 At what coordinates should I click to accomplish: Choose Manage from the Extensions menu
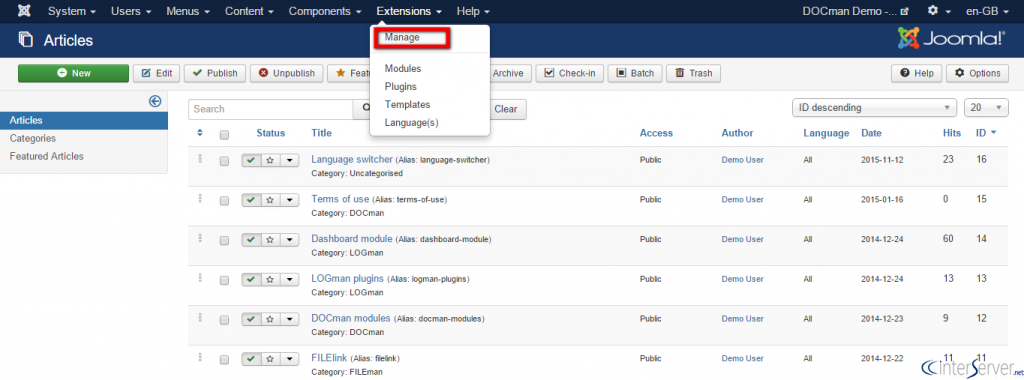(x=402, y=38)
